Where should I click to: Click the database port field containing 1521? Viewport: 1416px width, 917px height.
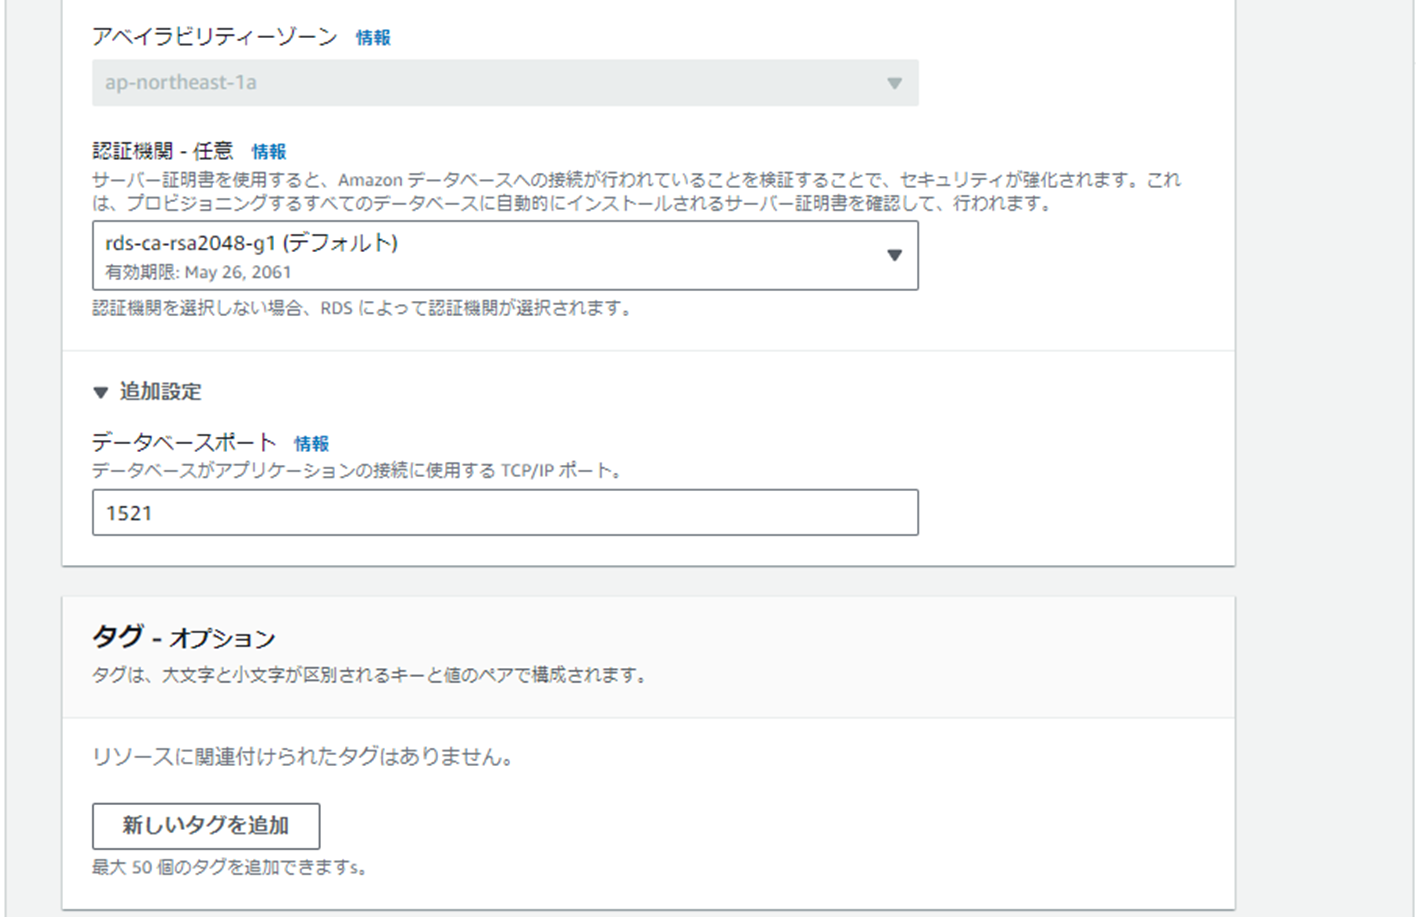point(505,513)
